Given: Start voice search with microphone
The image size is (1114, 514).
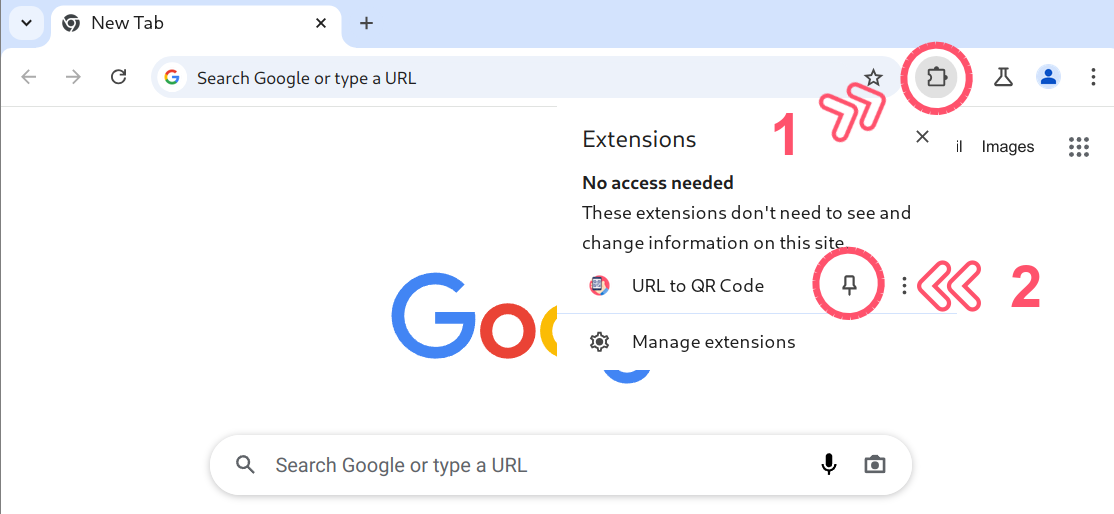Looking at the screenshot, I should [828, 464].
